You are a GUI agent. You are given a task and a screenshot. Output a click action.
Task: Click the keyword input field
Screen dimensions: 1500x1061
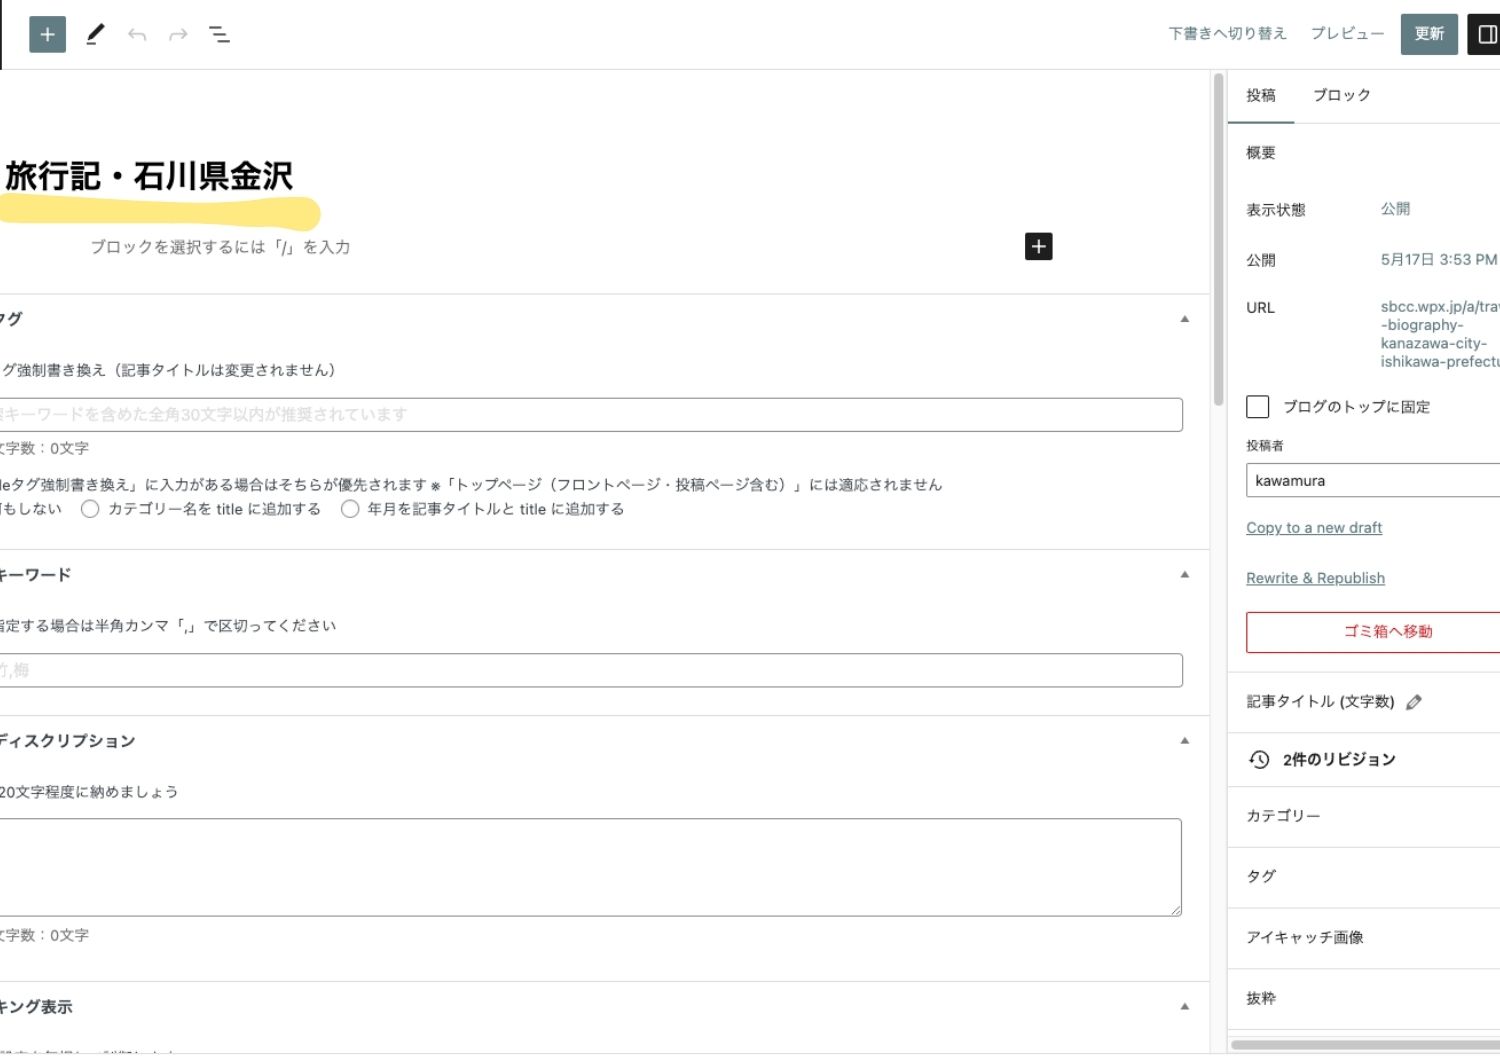tap(590, 670)
